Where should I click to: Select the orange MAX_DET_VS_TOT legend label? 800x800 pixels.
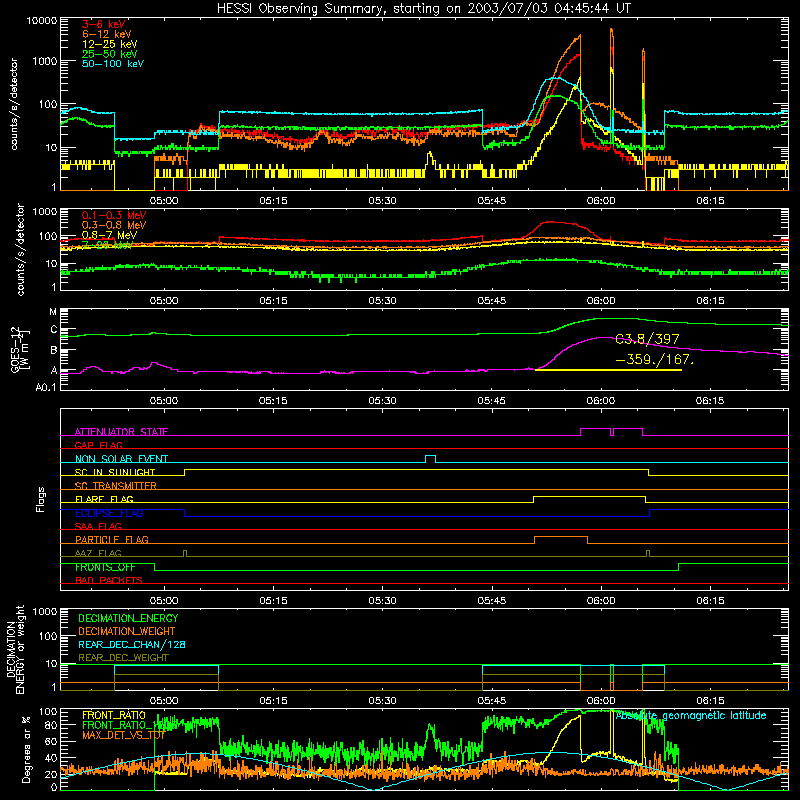(x=123, y=735)
